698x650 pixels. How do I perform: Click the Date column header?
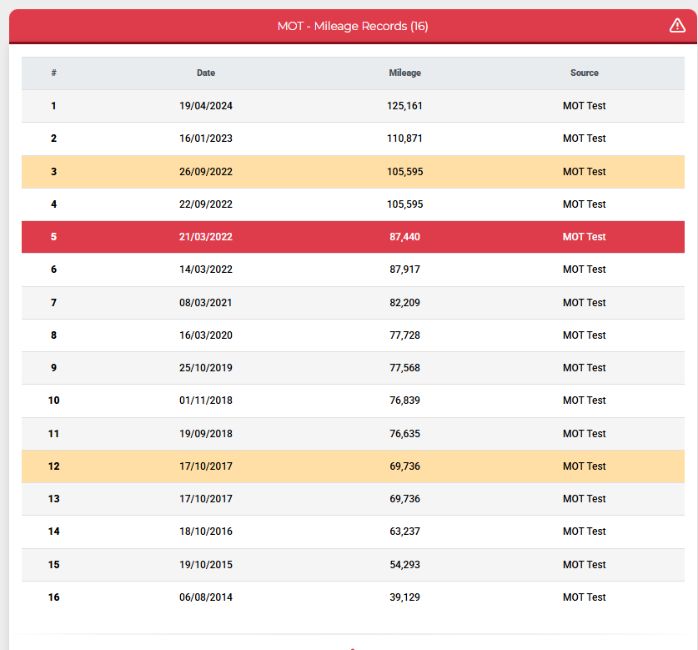tap(206, 73)
